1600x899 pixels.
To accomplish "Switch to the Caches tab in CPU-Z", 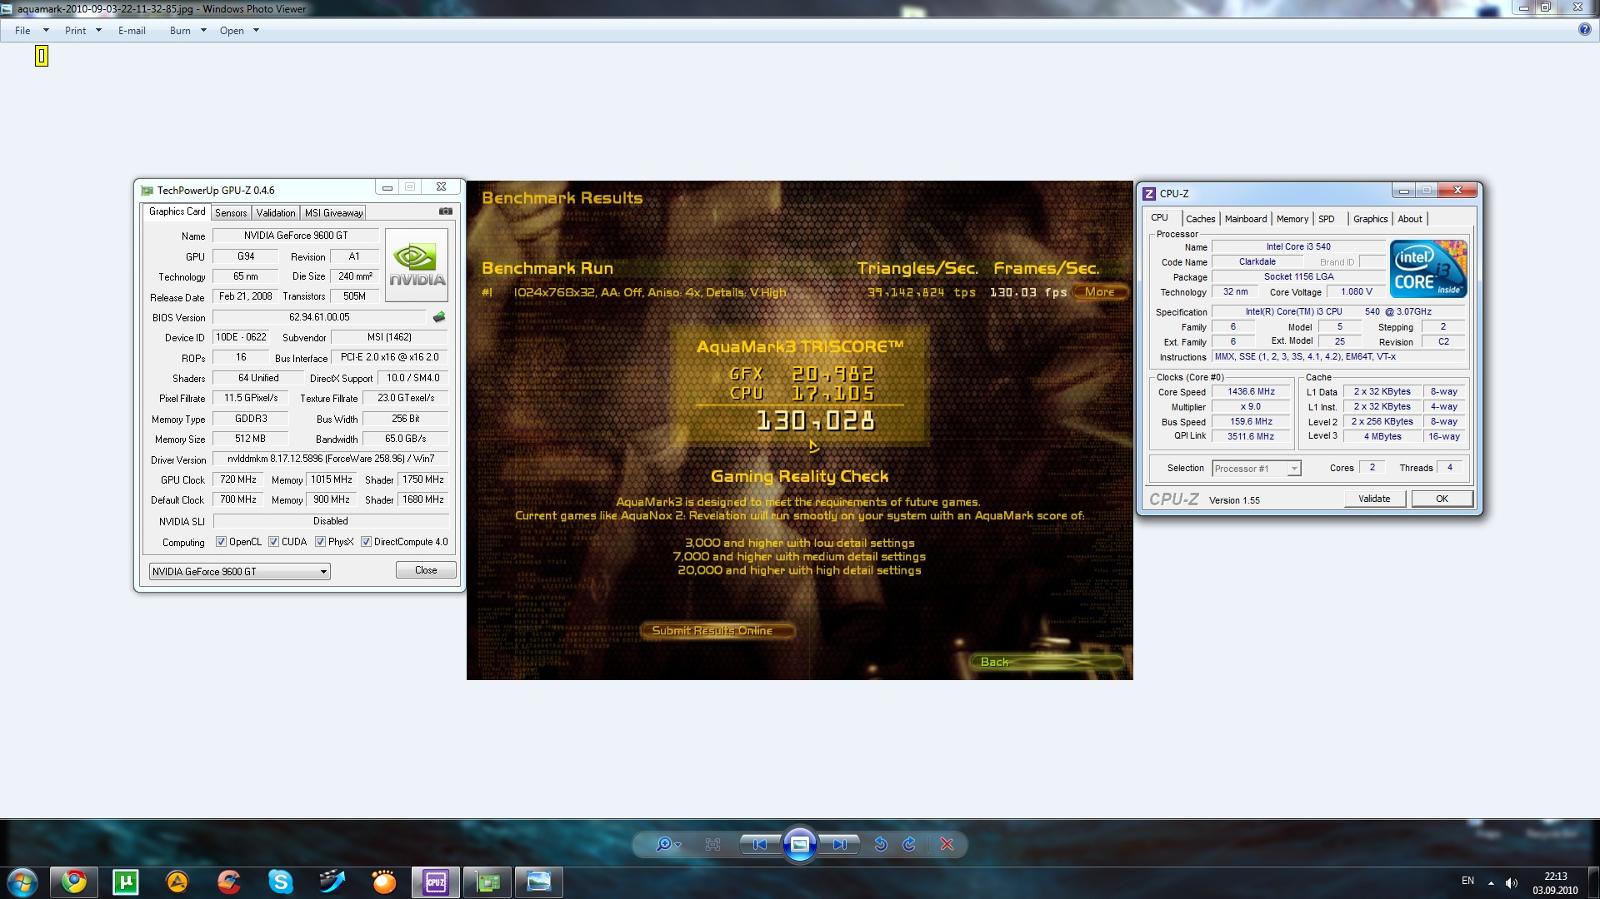I will [1201, 219].
